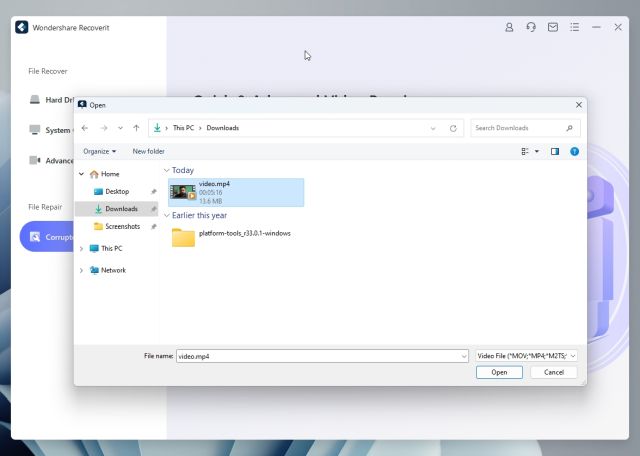Click the video.mp4 file name

[x=214, y=184]
